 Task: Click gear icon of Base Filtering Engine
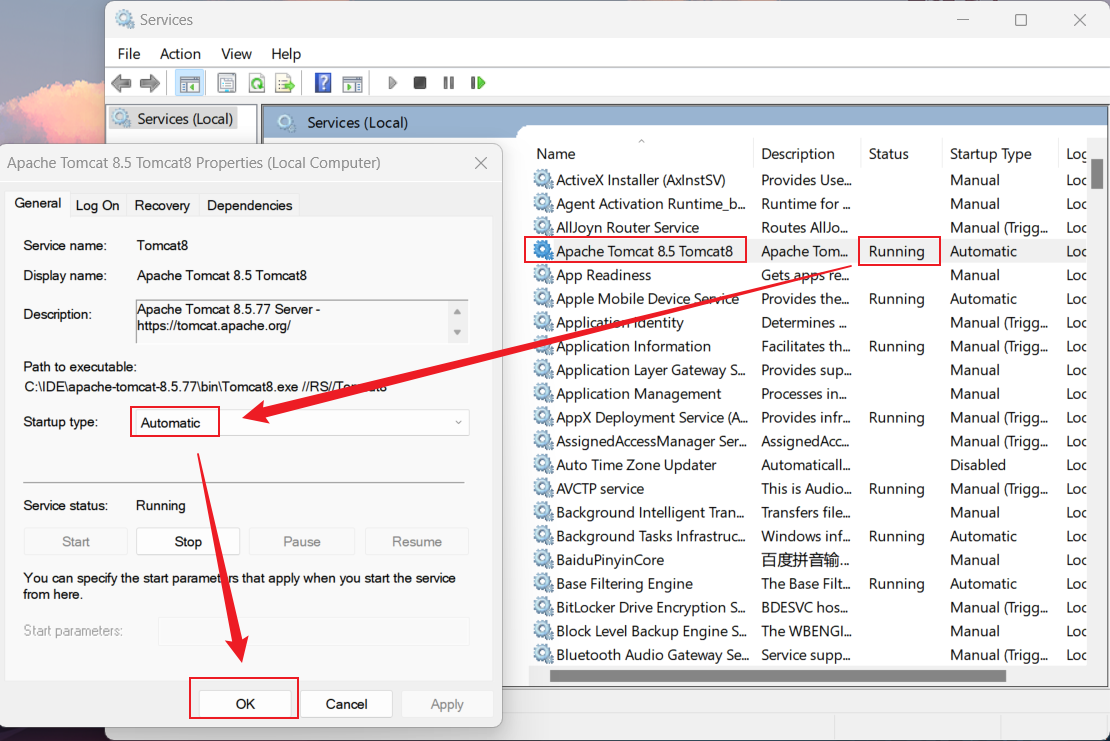[543, 583]
